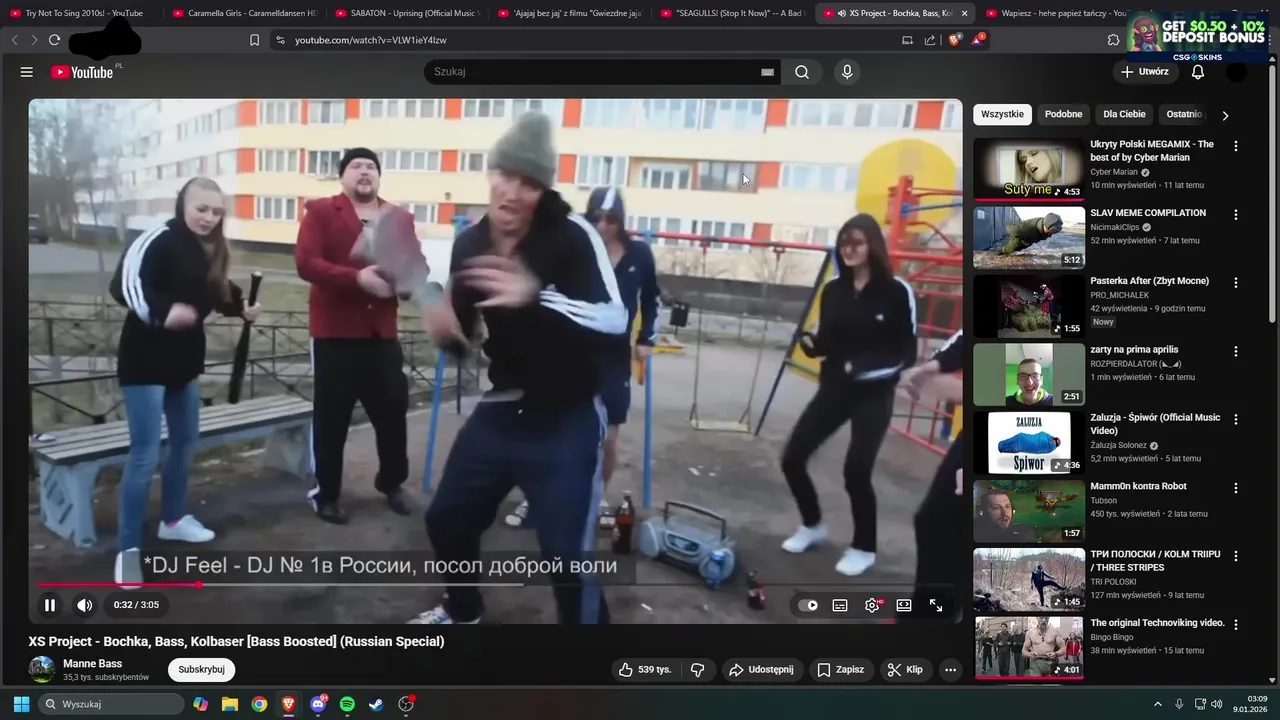Open options for Zaluzja - Śpiwór video
Viewport: 1280px width, 720px height.
click(1236, 419)
